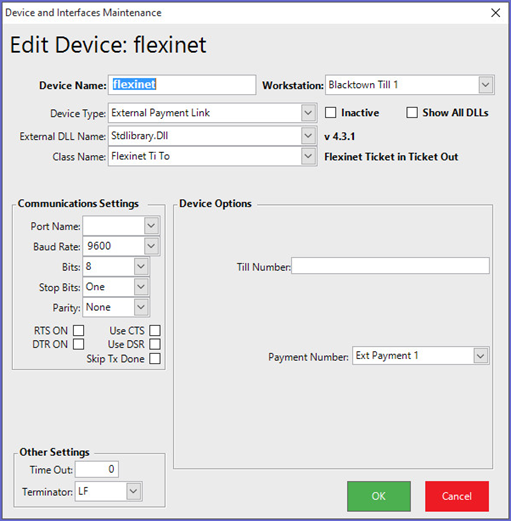Open the External DLL Name dropdown

pos(308,136)
